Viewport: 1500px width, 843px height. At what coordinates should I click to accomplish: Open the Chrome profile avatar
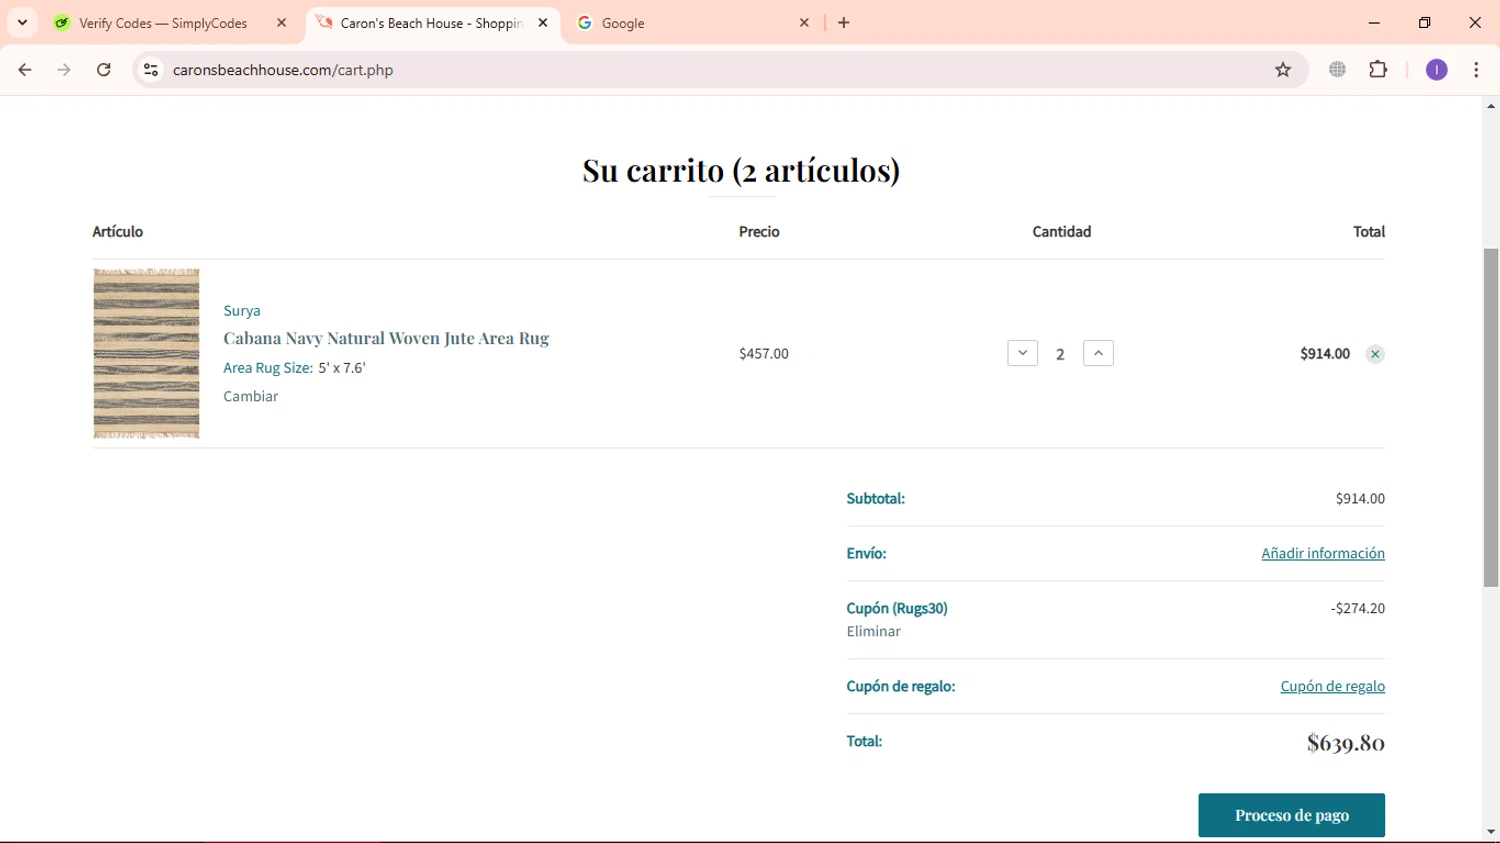click(1436, 70)
